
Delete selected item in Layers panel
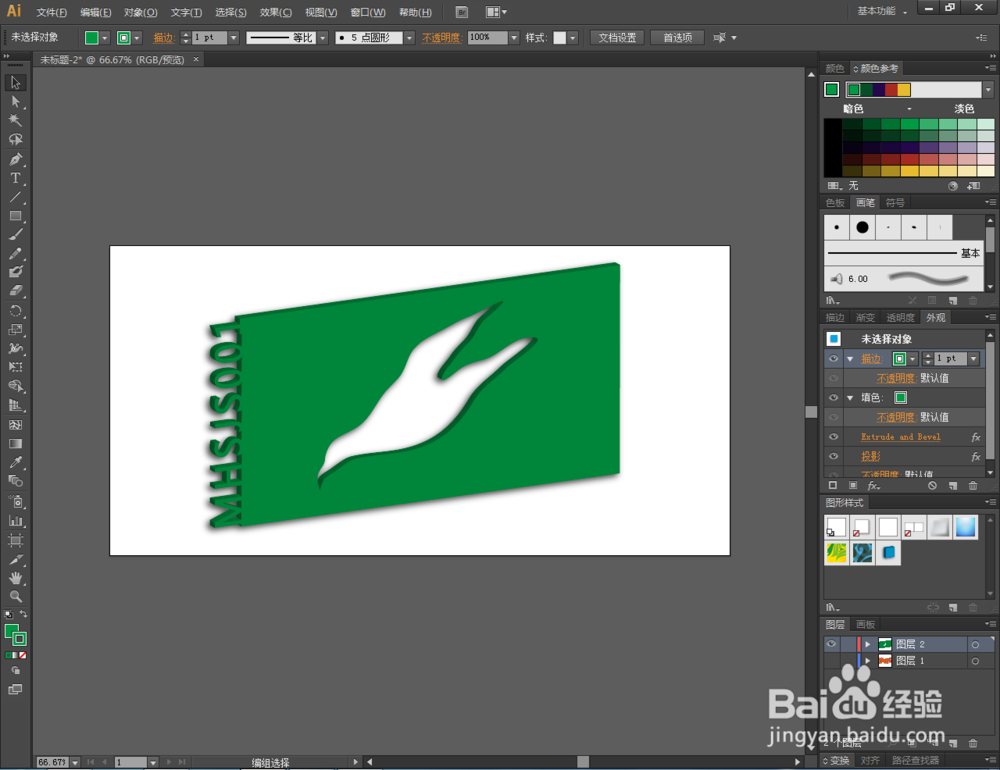pyautogui.click(x=973, y=743)
